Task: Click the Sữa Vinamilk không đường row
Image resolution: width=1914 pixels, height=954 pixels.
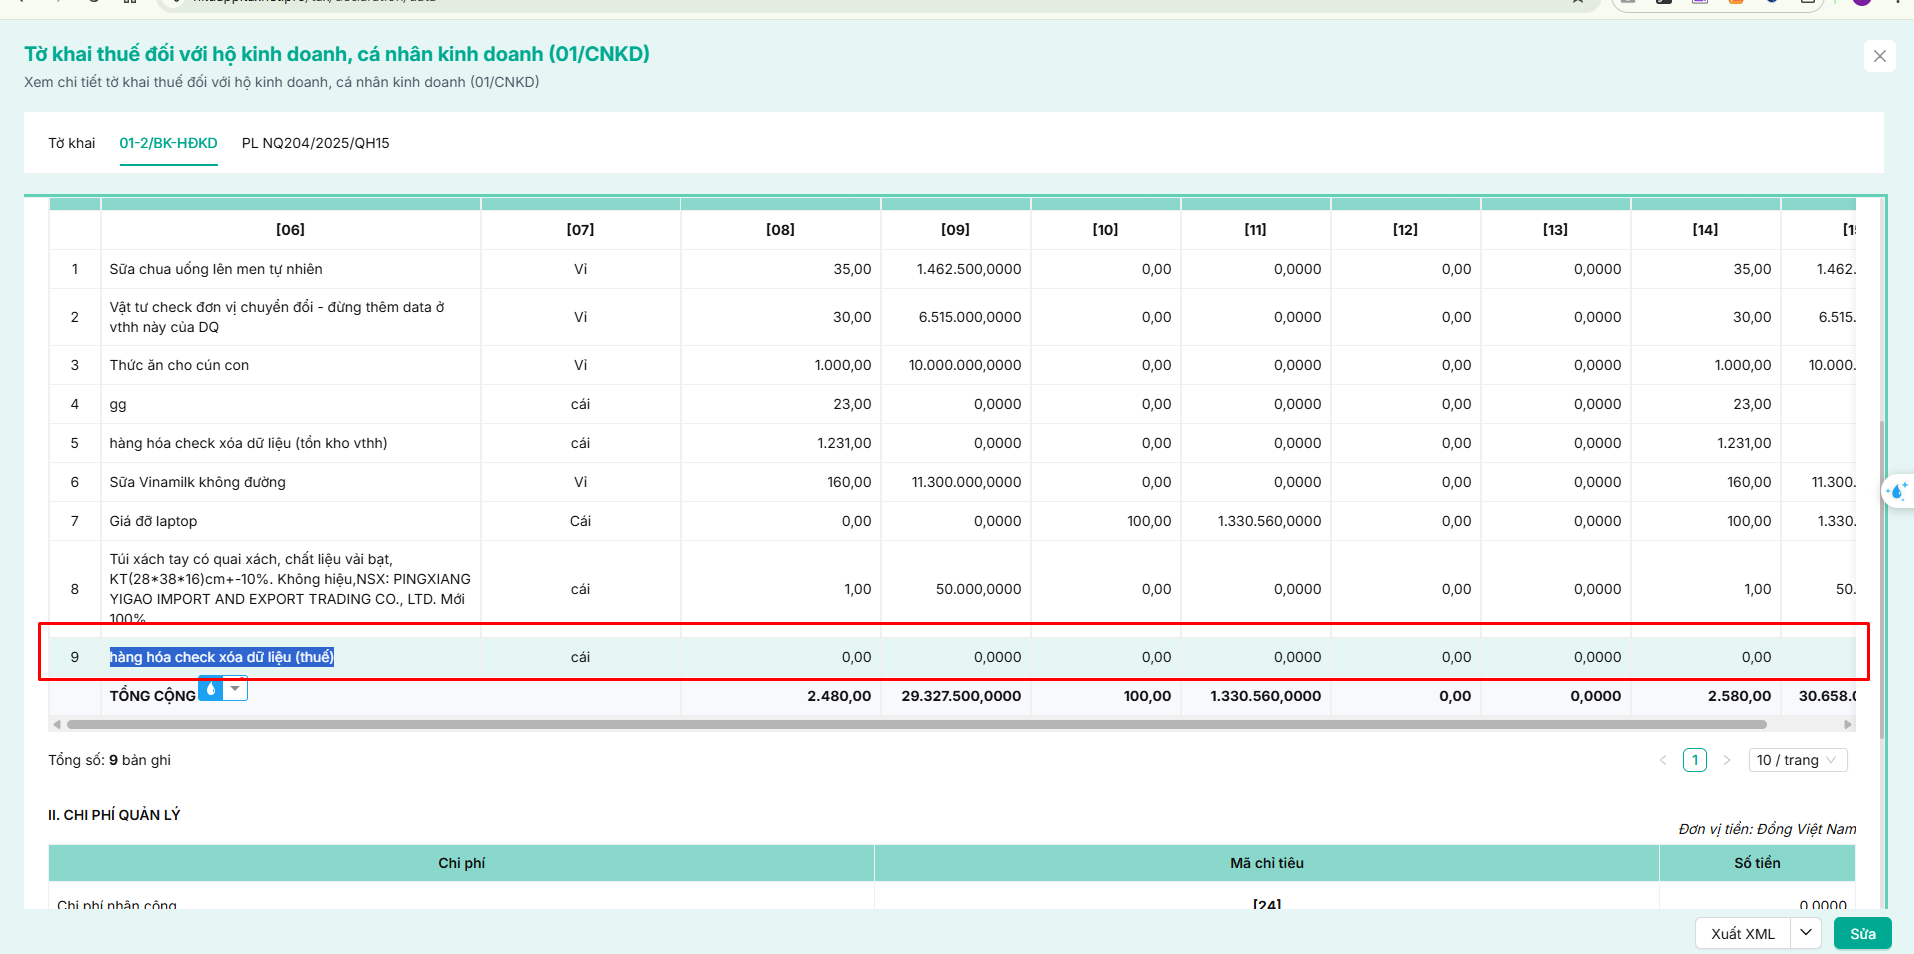Action: point(952,482)
